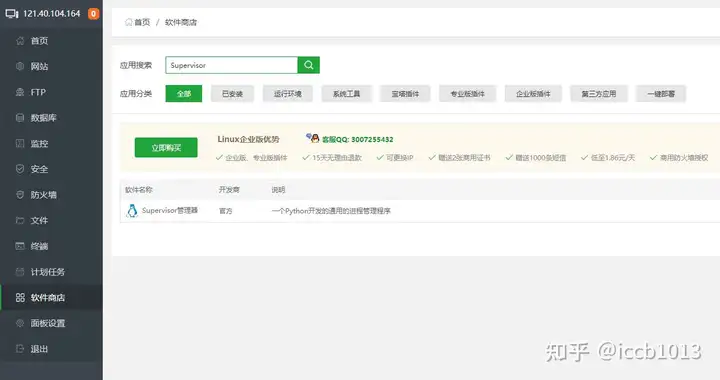Select the 企业版插件 category filter

pyautogui.click(x=533, y=94)
